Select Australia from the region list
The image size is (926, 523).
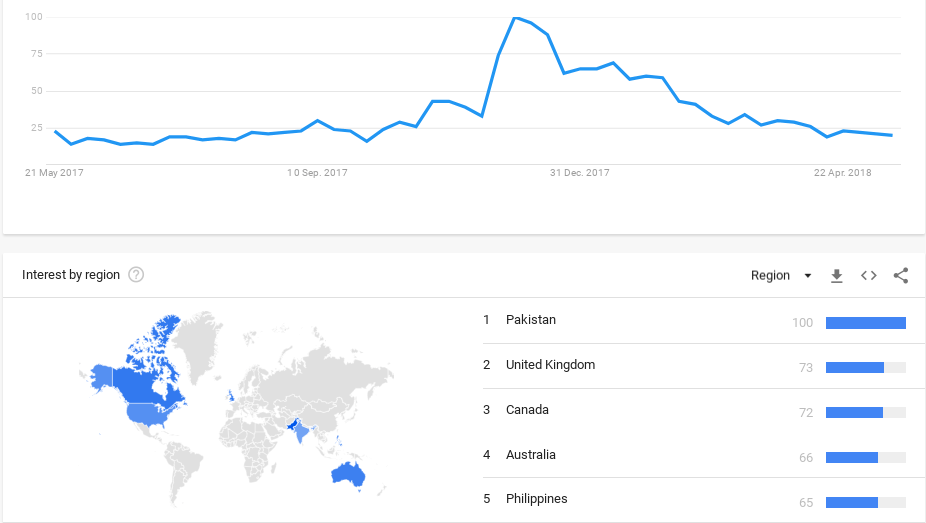530,455
